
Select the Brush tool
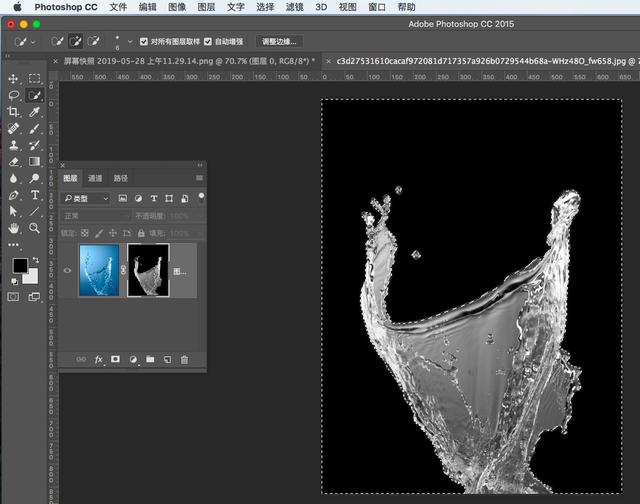[x=34, y=129]
